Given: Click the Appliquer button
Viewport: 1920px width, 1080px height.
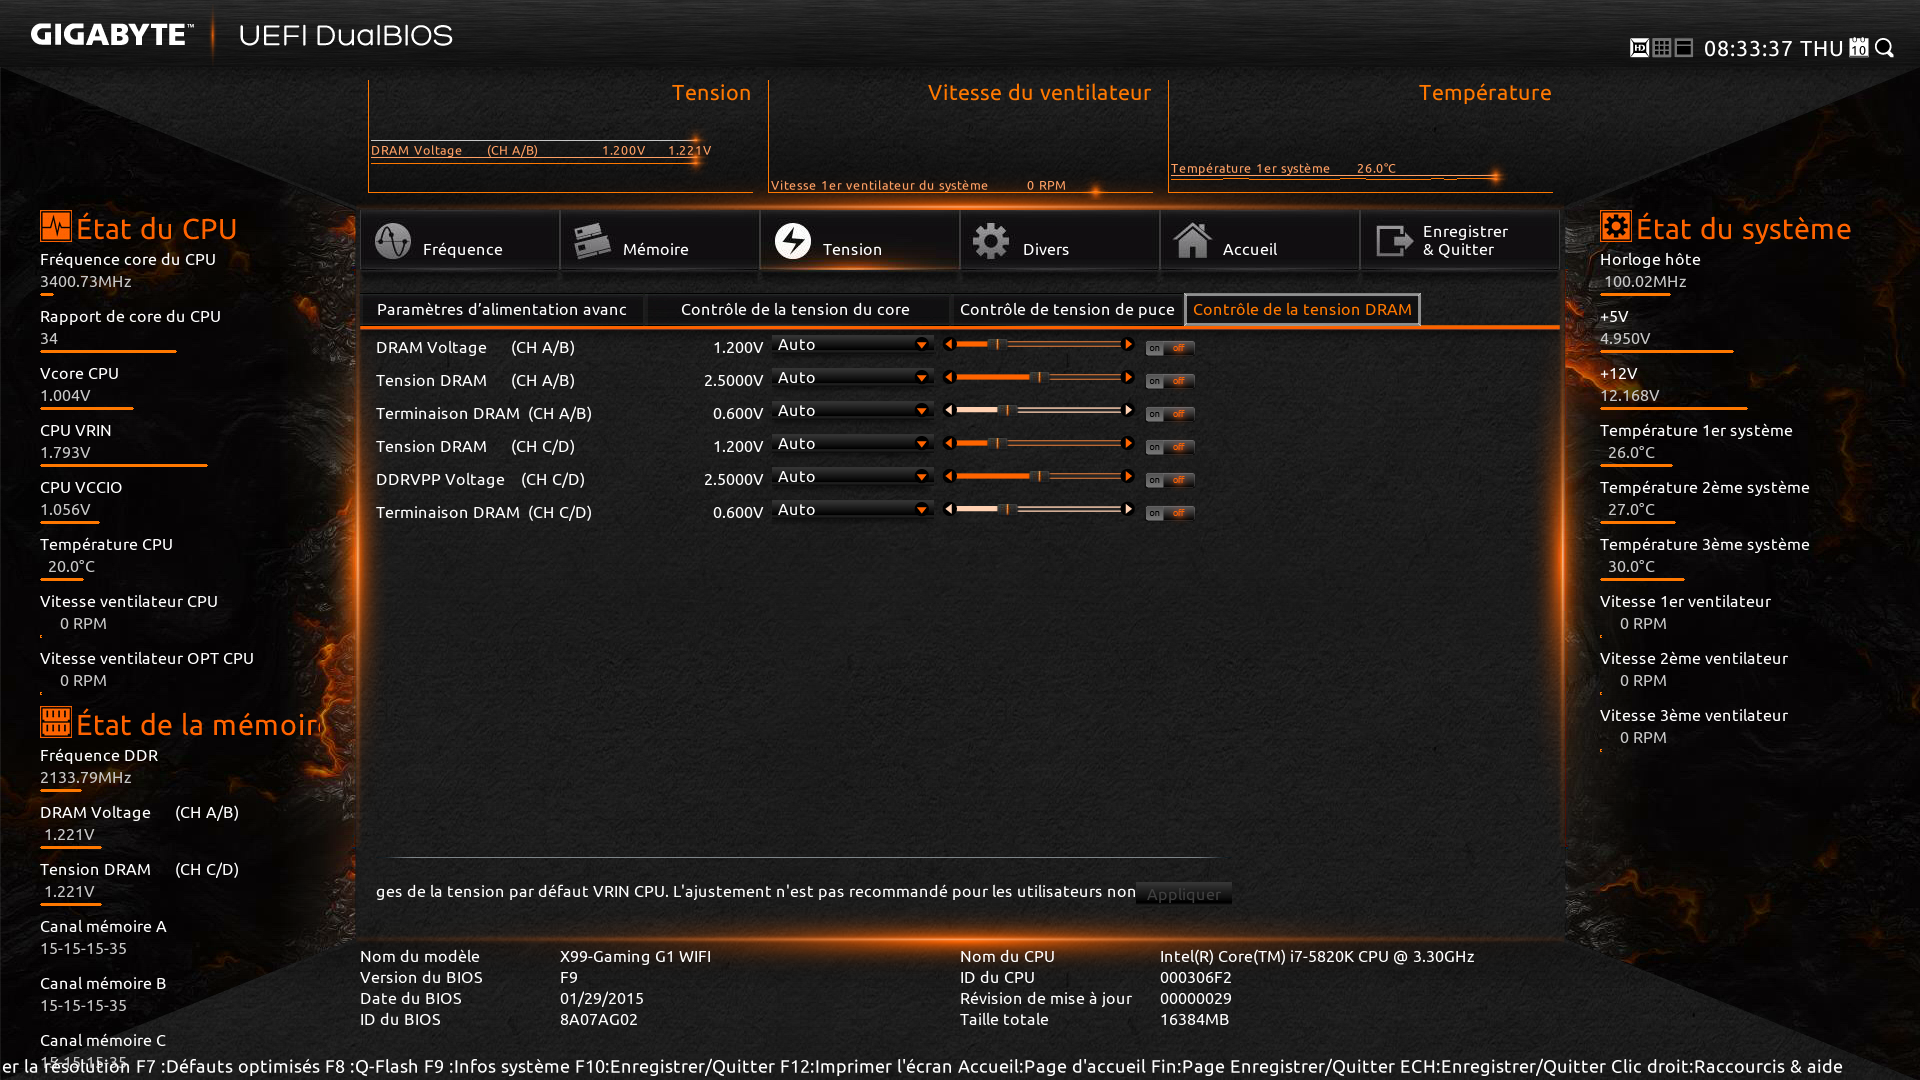Looking at the screenshot, I should click(1184, 894).
